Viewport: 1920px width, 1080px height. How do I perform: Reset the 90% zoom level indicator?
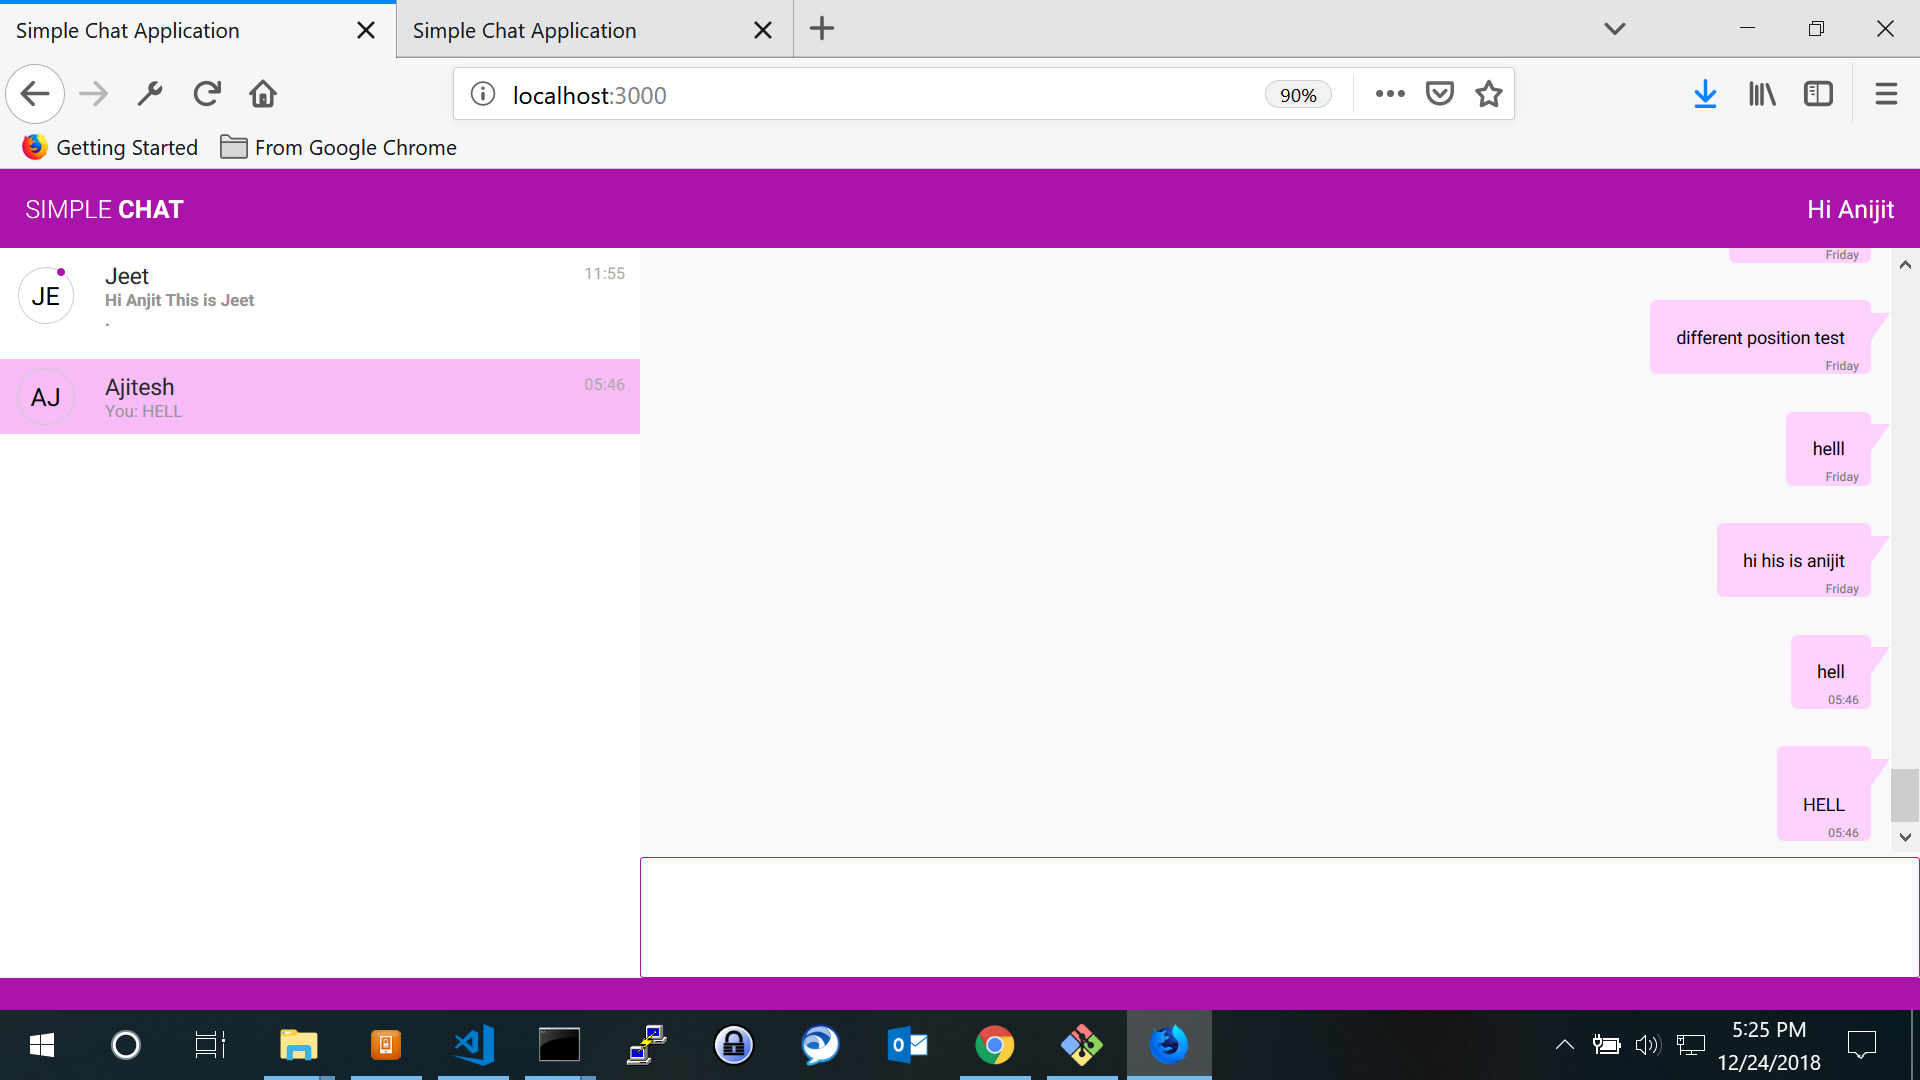click(x=1297, y=95)
